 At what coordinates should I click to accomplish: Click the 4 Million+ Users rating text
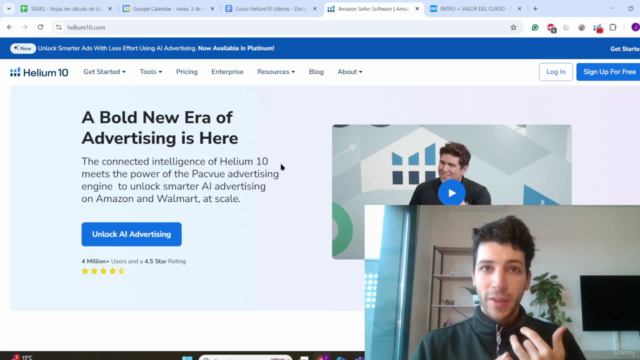pyautogui.click(x=133, y=261)
